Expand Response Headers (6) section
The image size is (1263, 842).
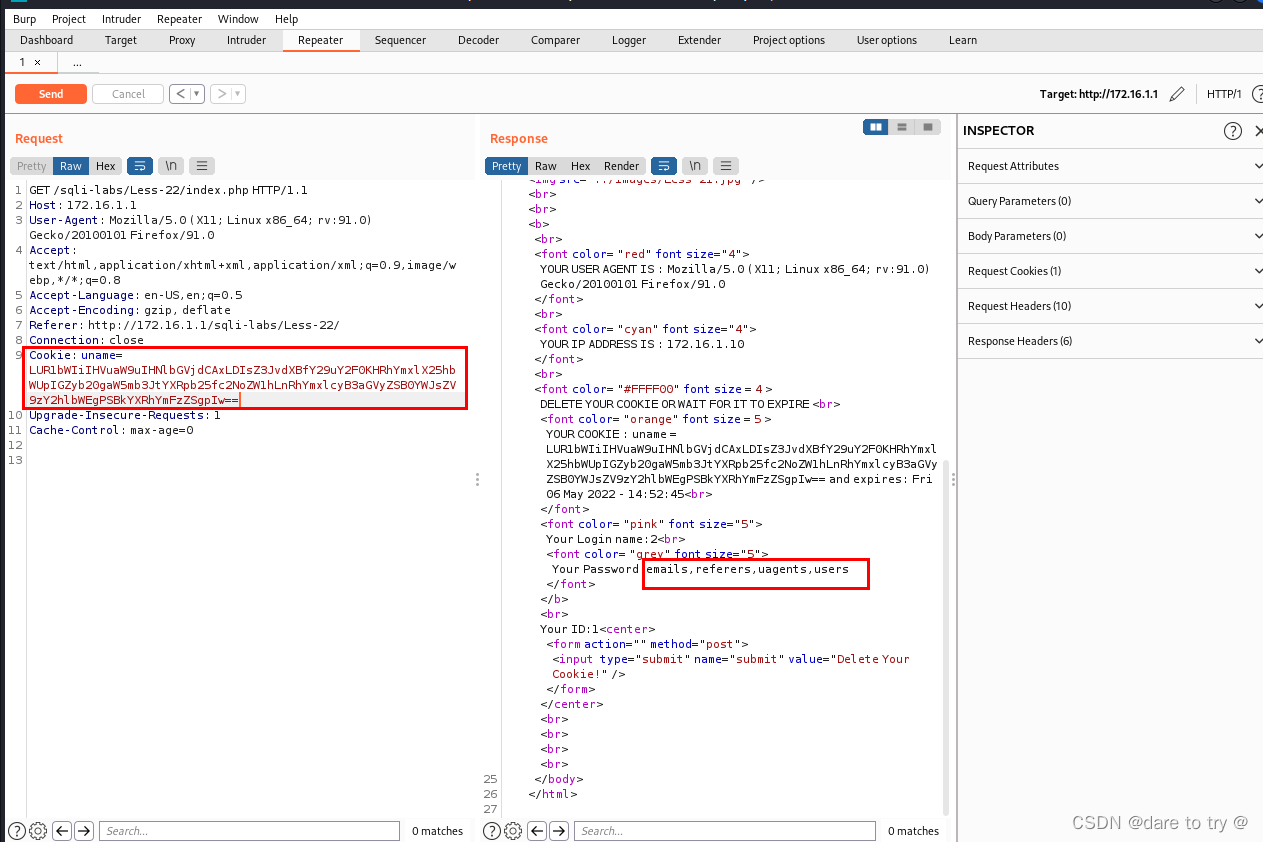point(1110,341)
